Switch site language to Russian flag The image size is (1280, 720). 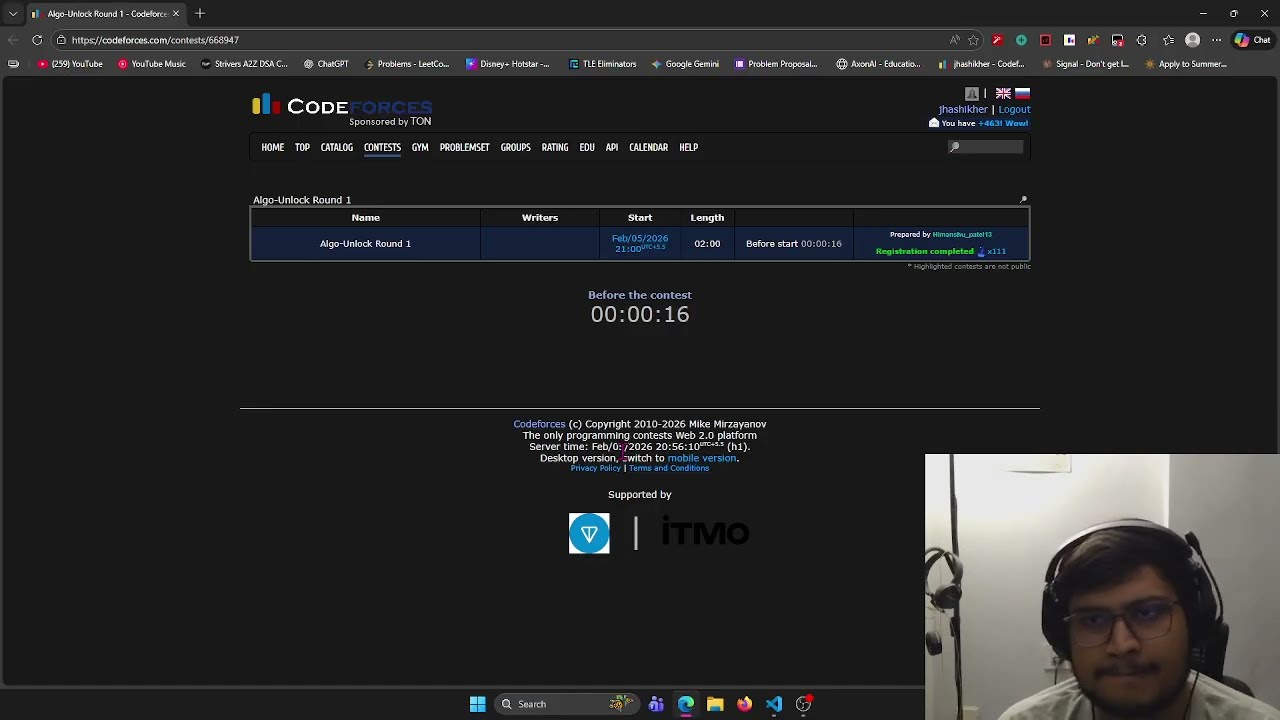(x=1022, y=93)
